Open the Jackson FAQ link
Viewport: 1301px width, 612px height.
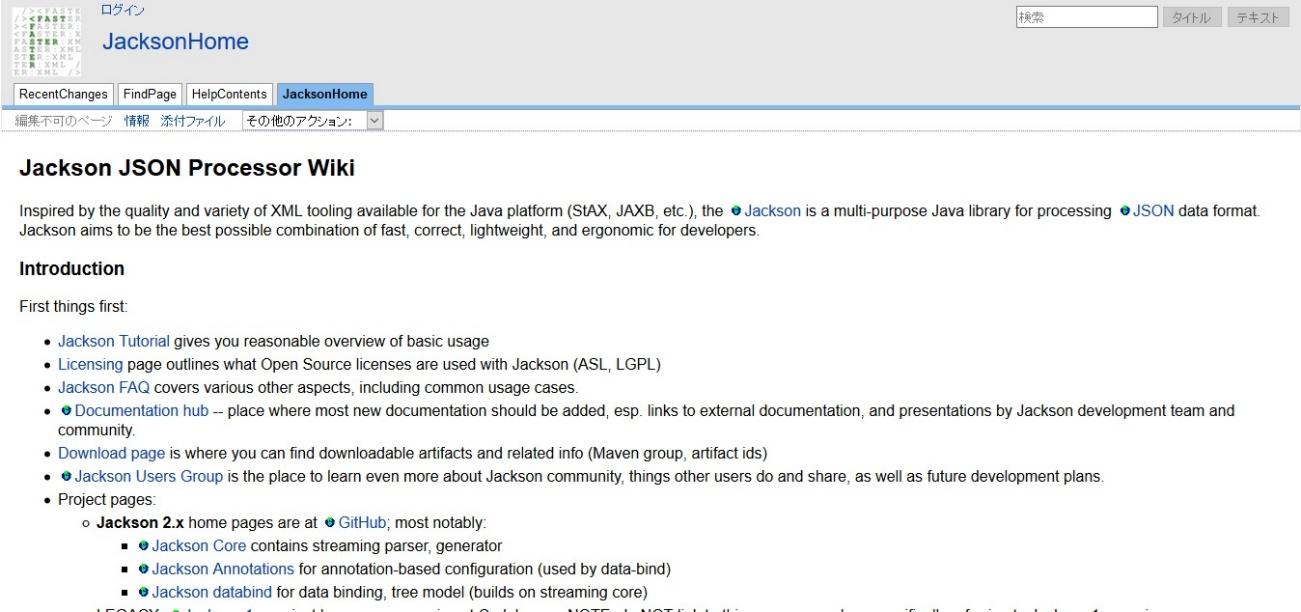(x=102, y=389)
